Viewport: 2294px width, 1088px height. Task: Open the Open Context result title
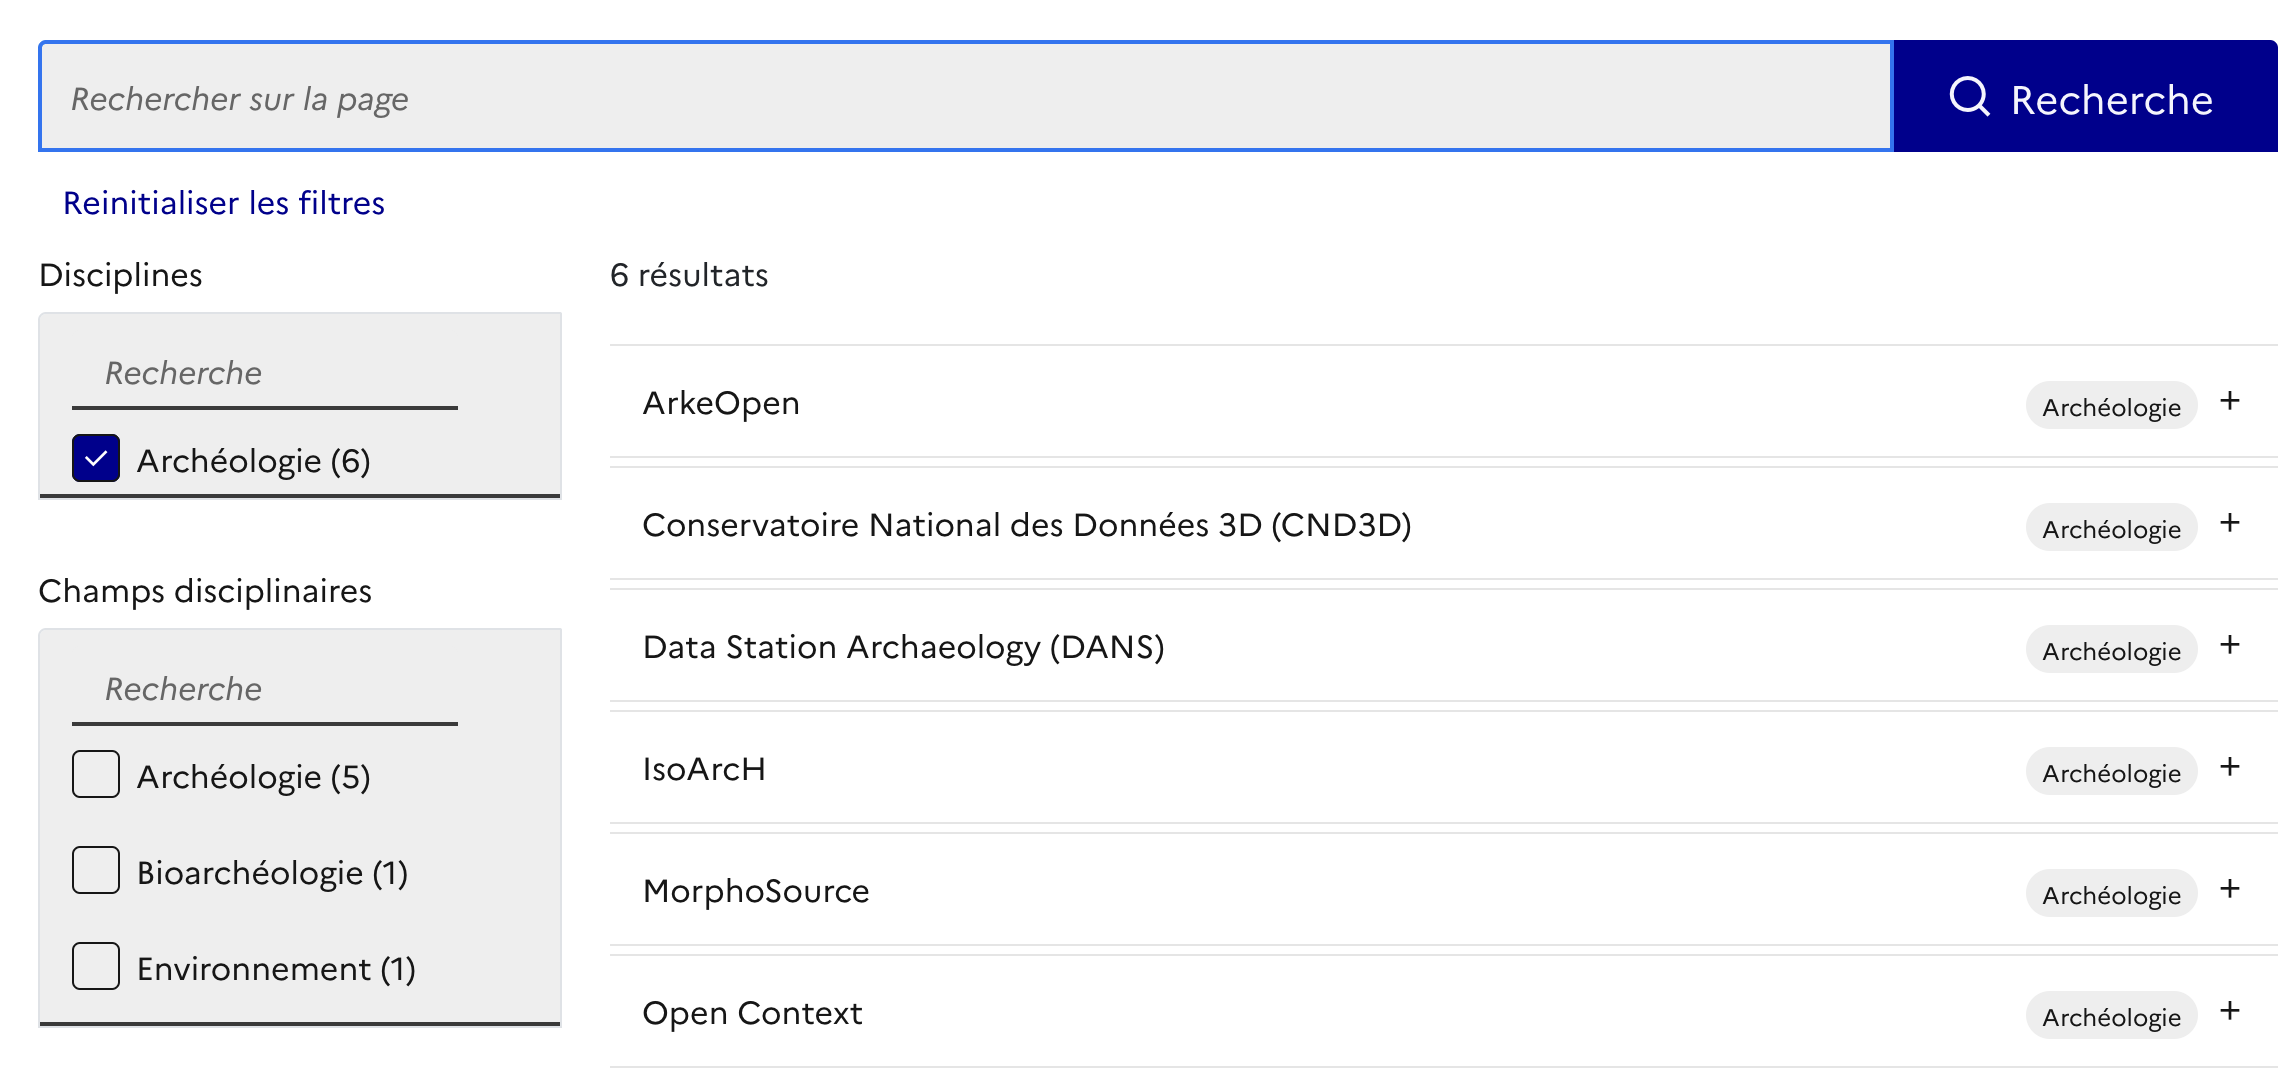752,1013
